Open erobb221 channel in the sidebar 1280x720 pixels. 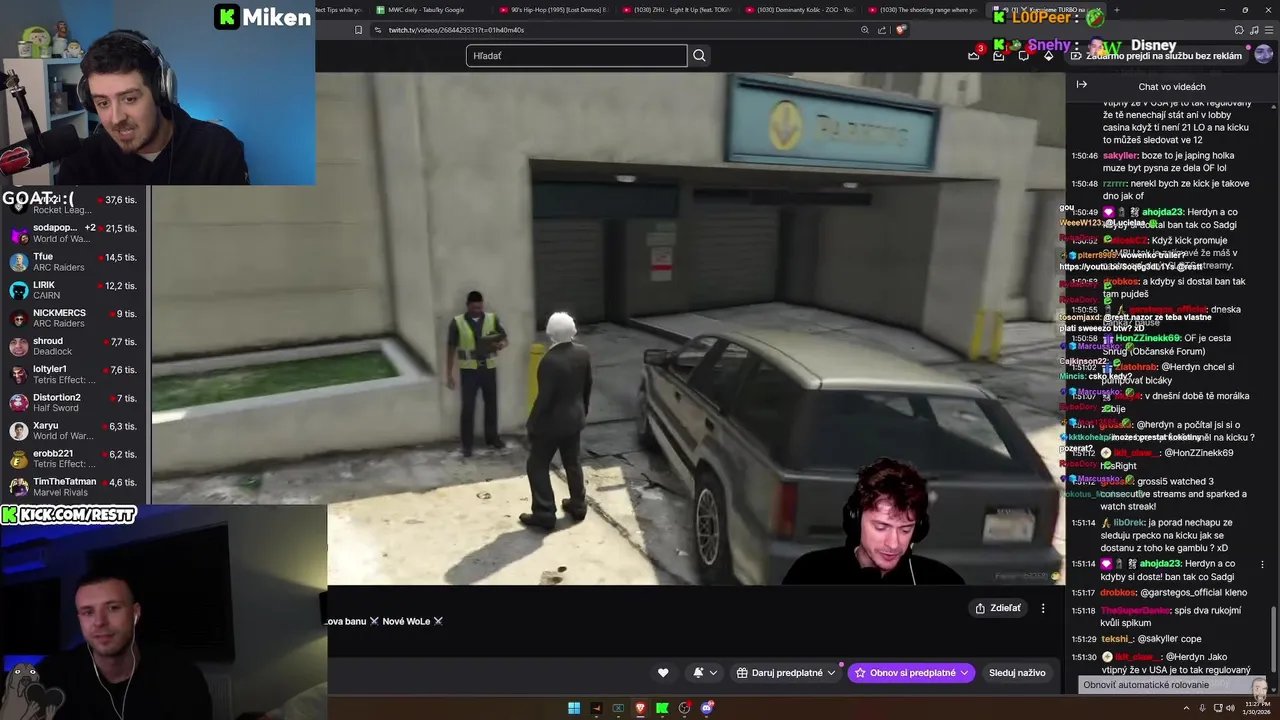75,459
